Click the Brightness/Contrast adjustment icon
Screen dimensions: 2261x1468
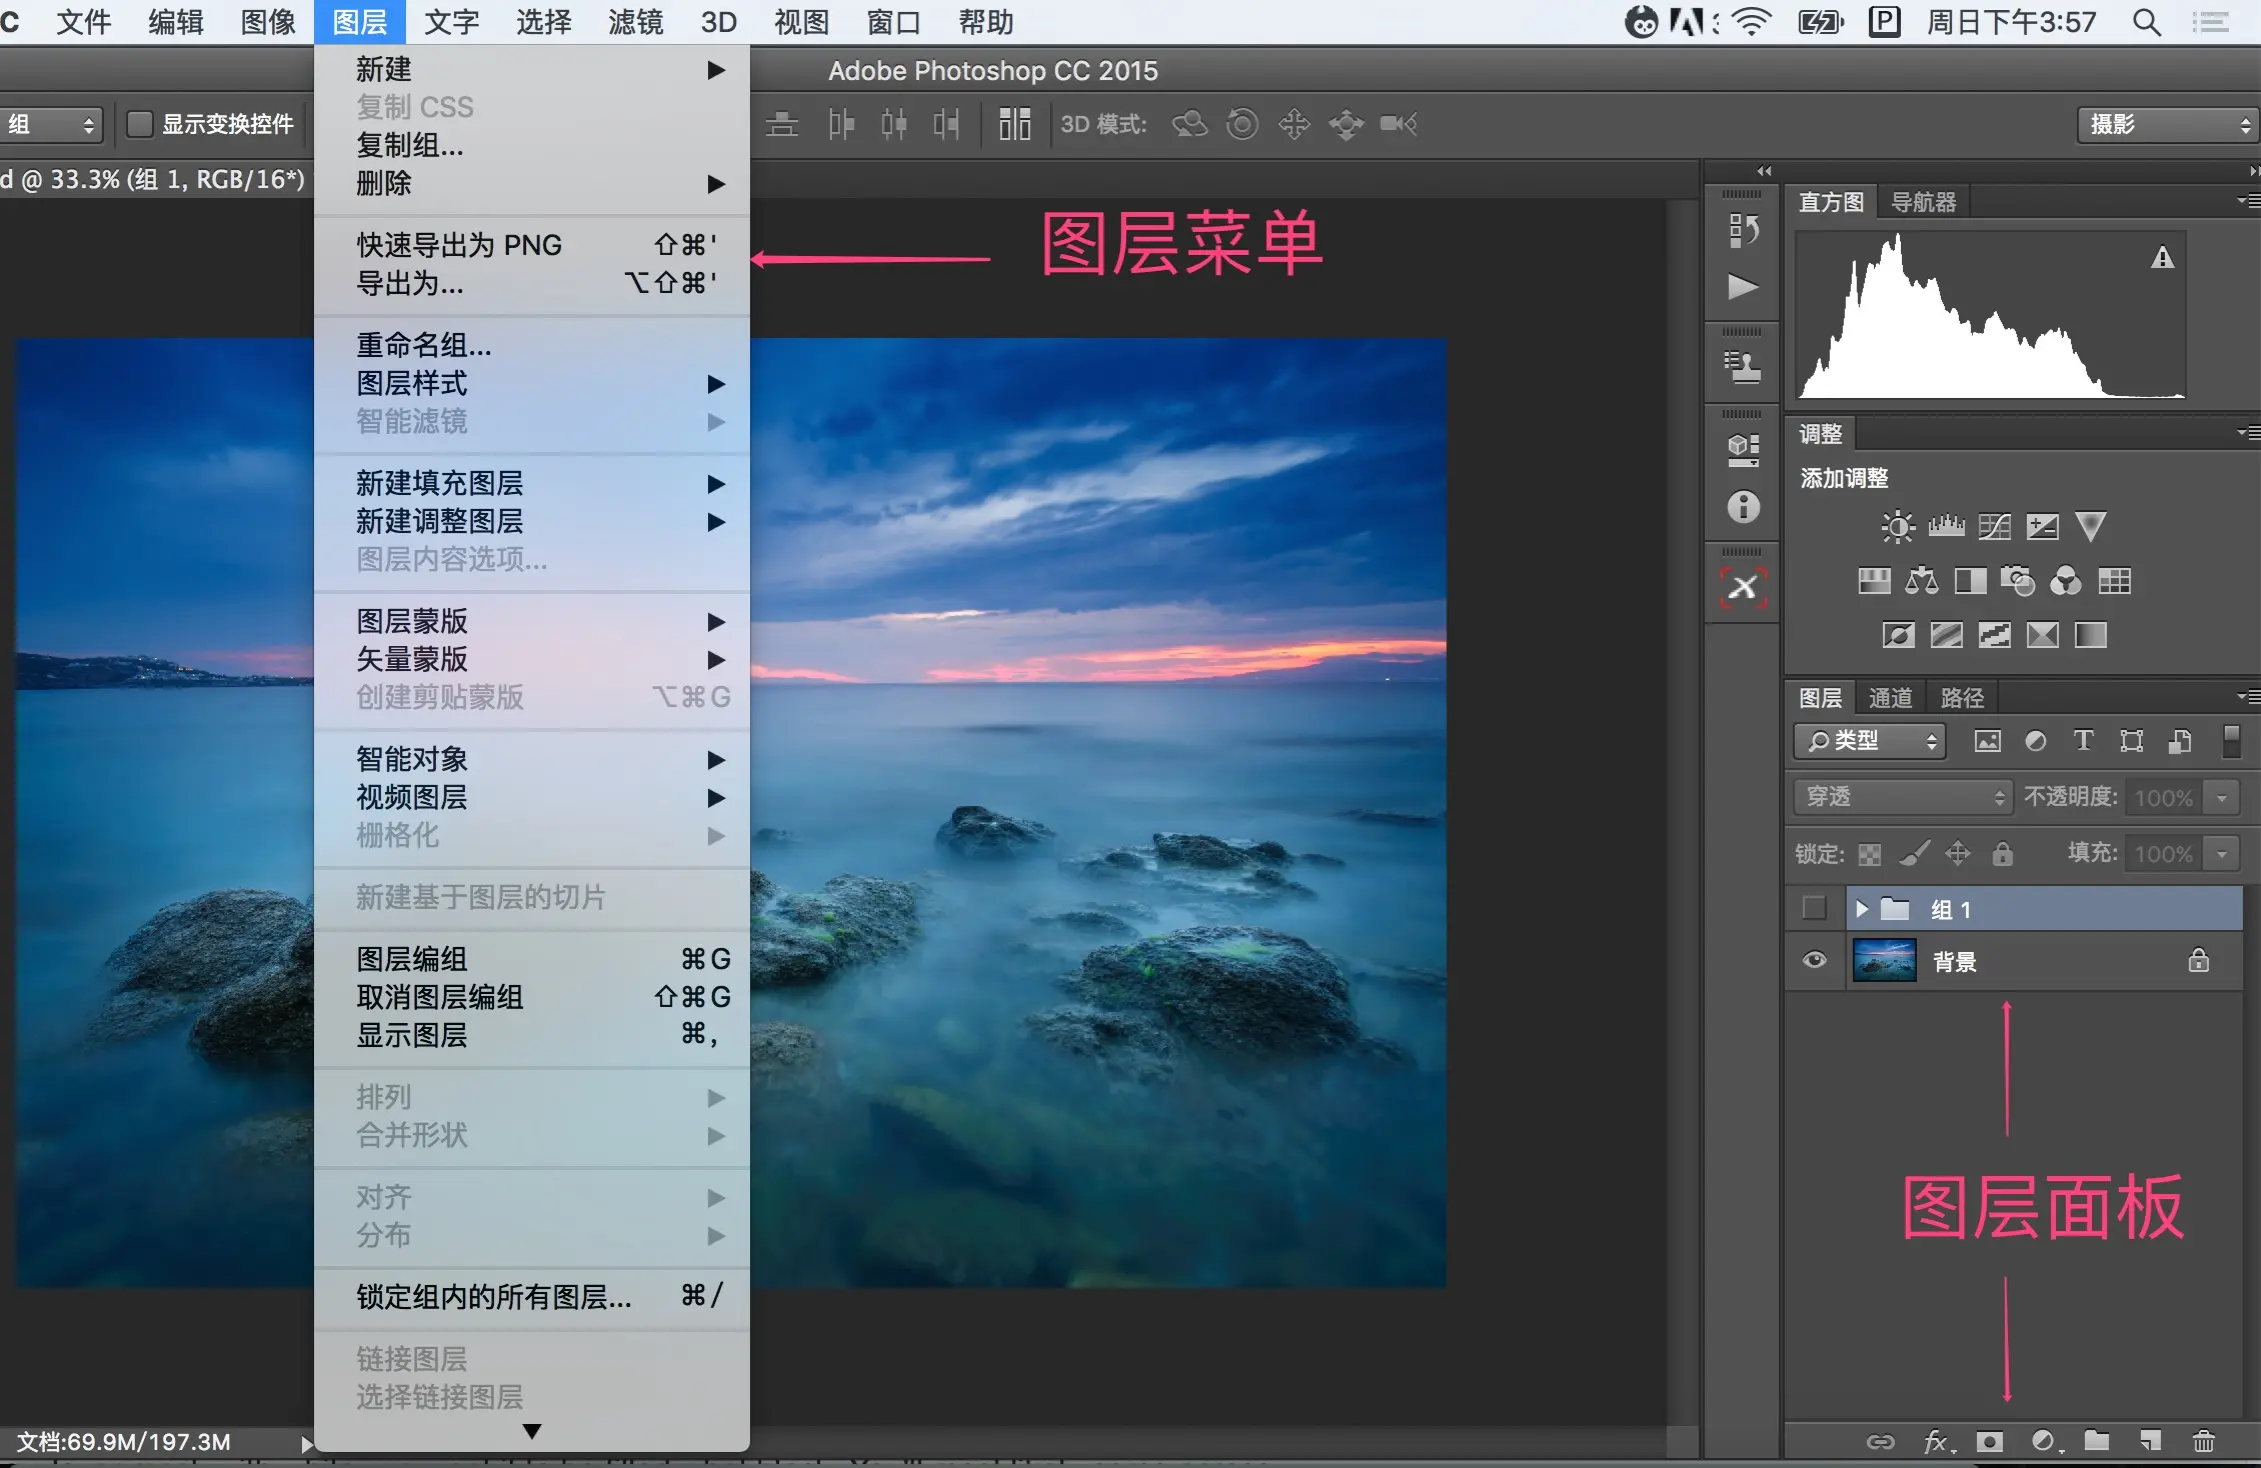(x=1897, y=527)
